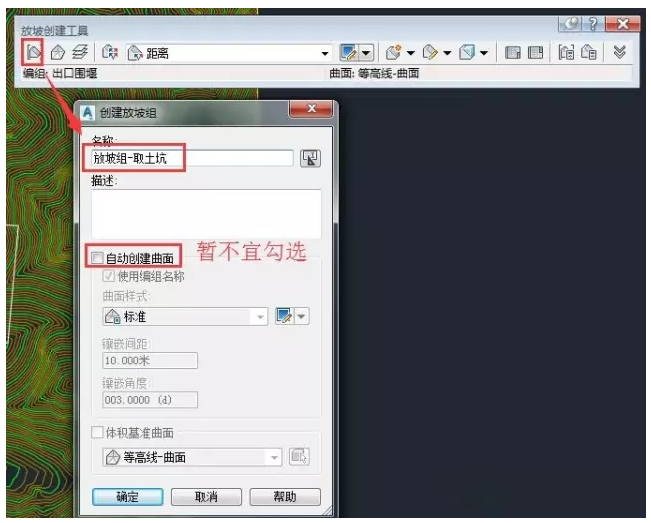
Task: Click the Set Grading Layer icon
Action: tap(80, 52)
